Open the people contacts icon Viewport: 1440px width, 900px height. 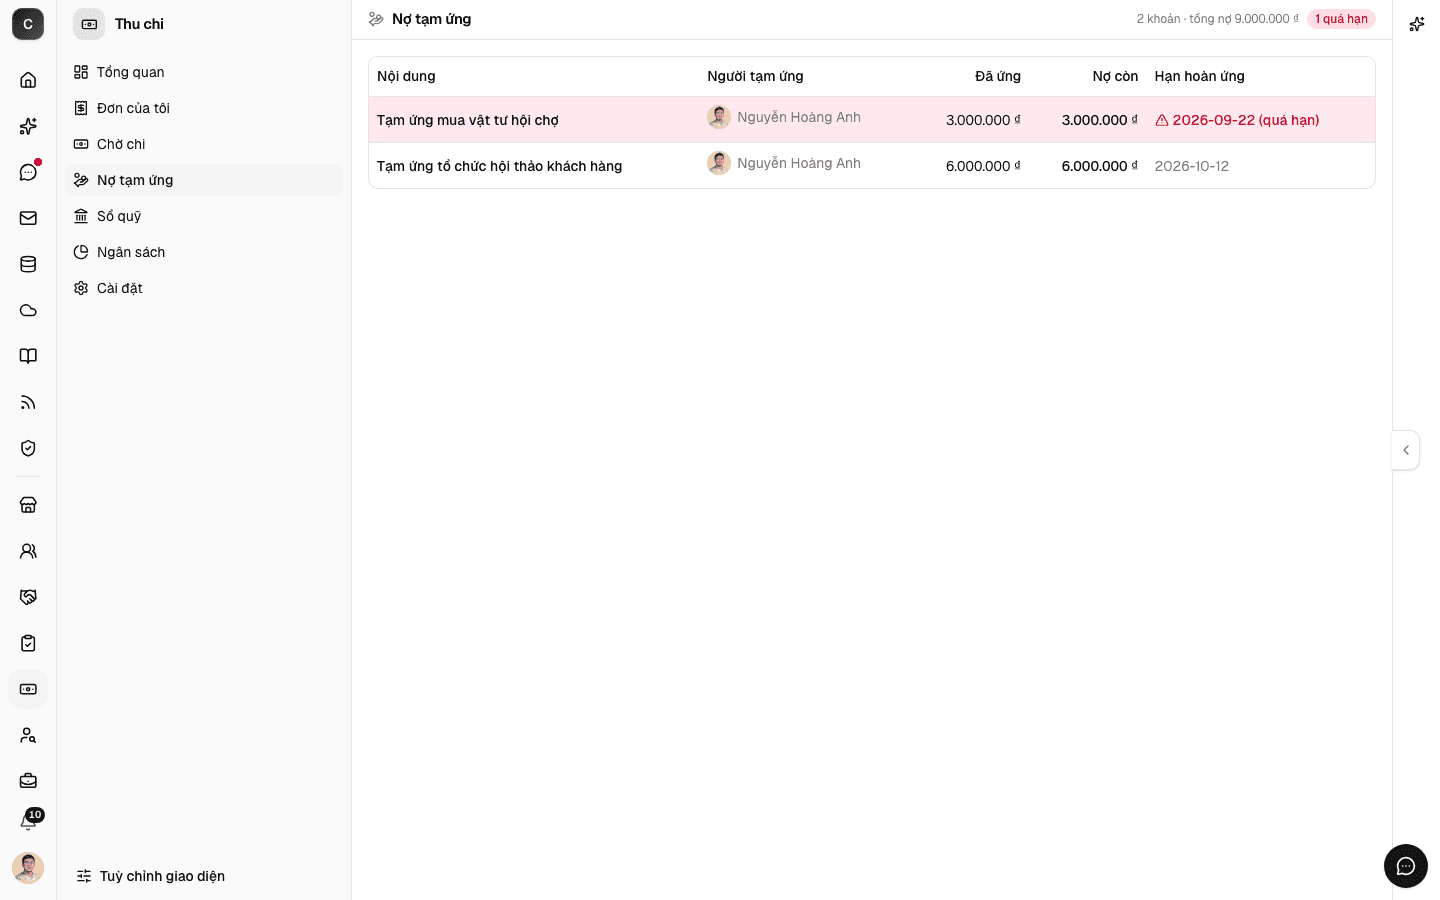pyautogui.click(x=28, y=551)
